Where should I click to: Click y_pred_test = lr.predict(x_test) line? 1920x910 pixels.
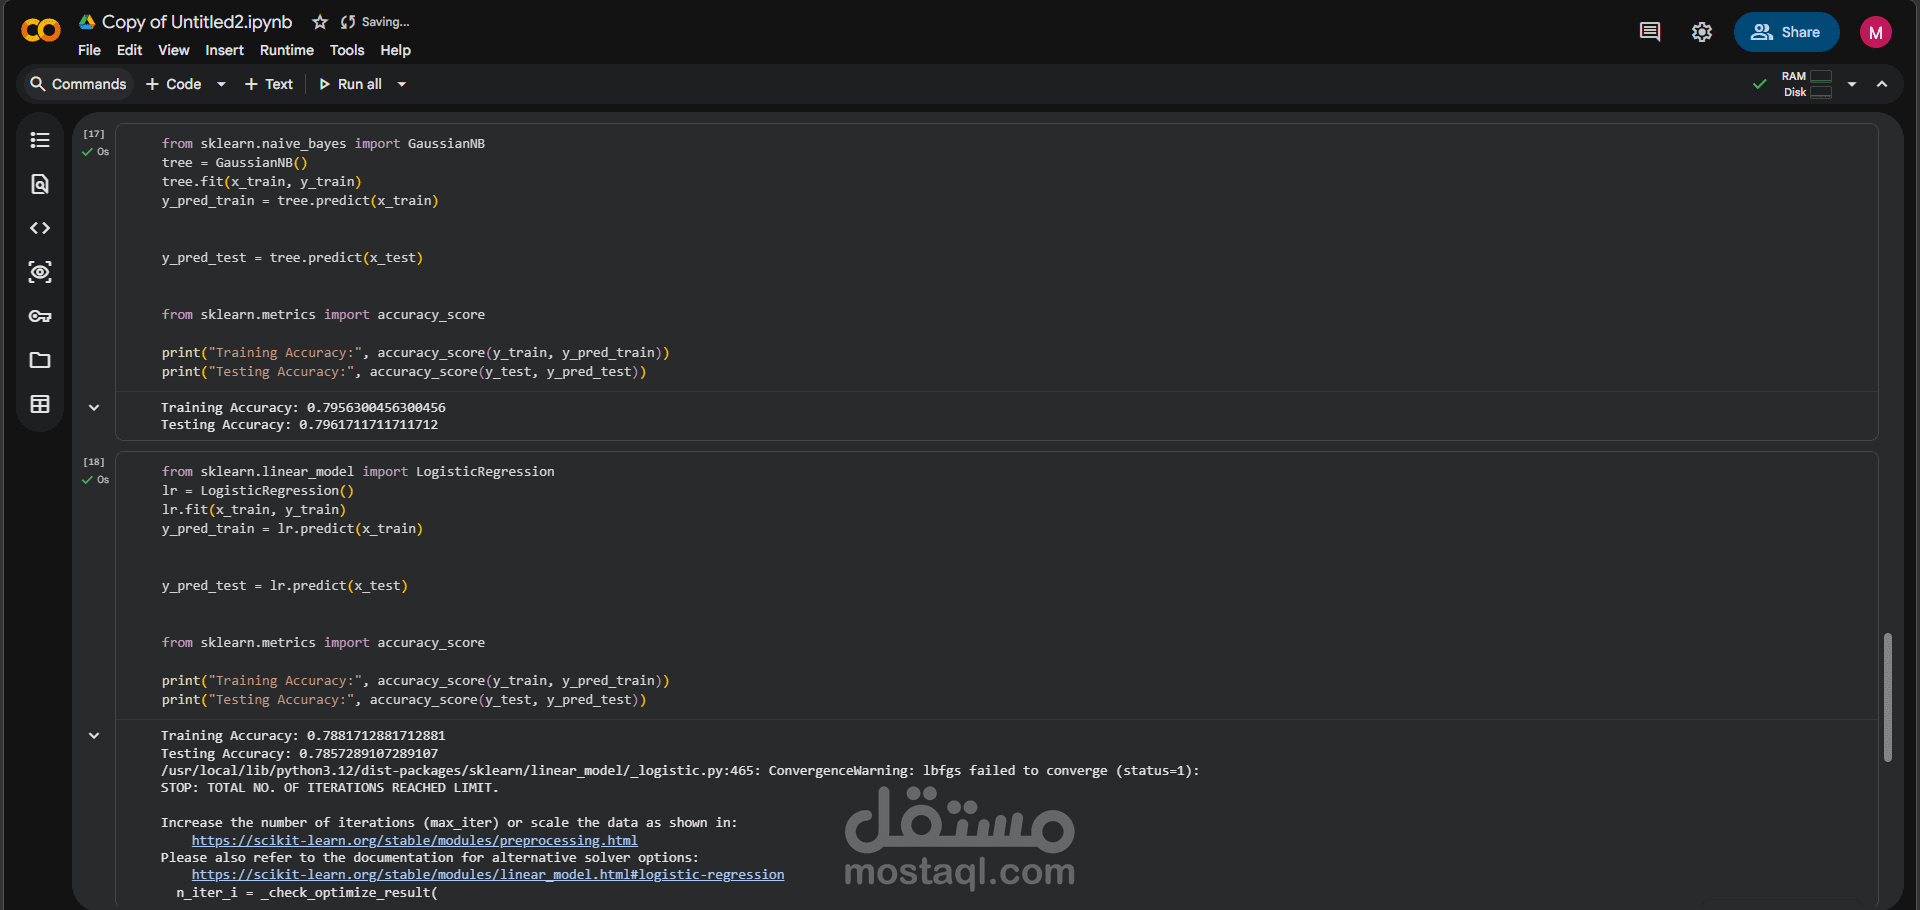pyautogui.click(x=285, y=586)
